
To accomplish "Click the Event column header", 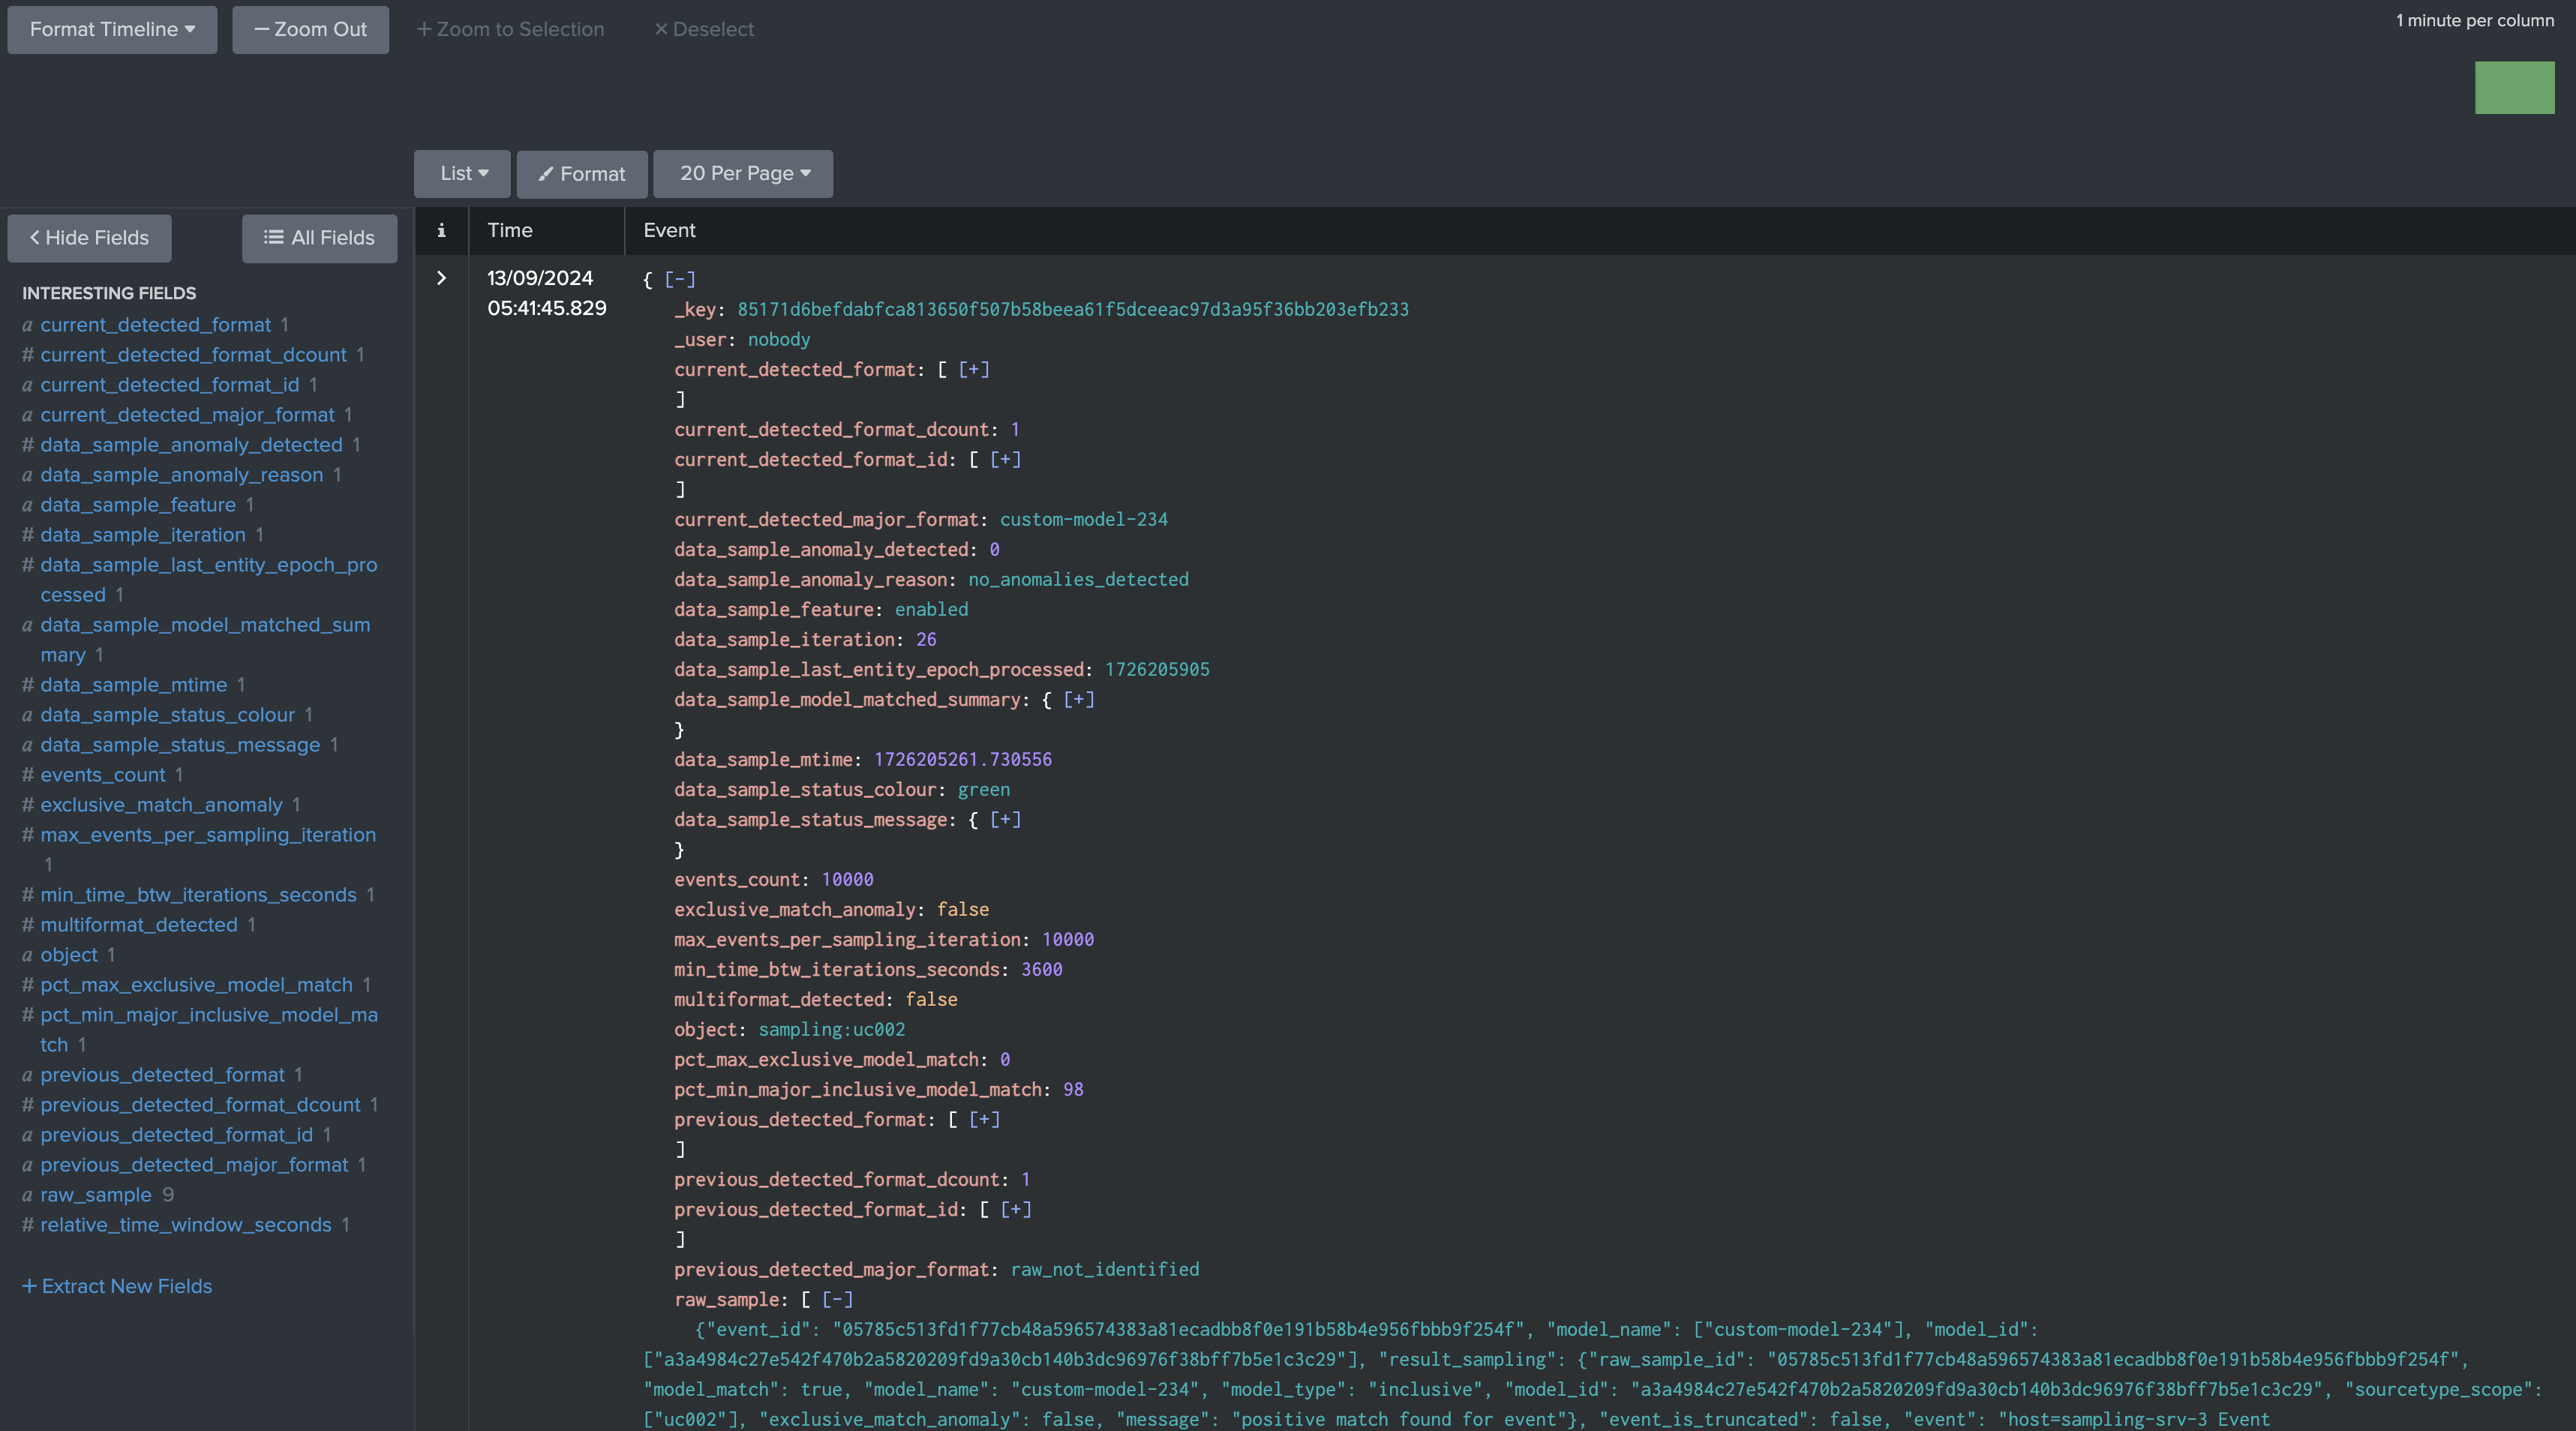I will (669, 230).
